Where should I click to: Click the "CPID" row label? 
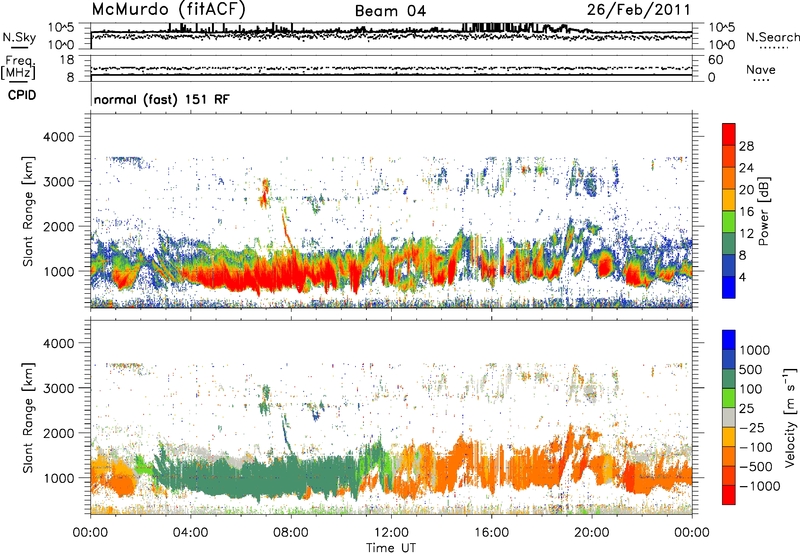(22, 95)
